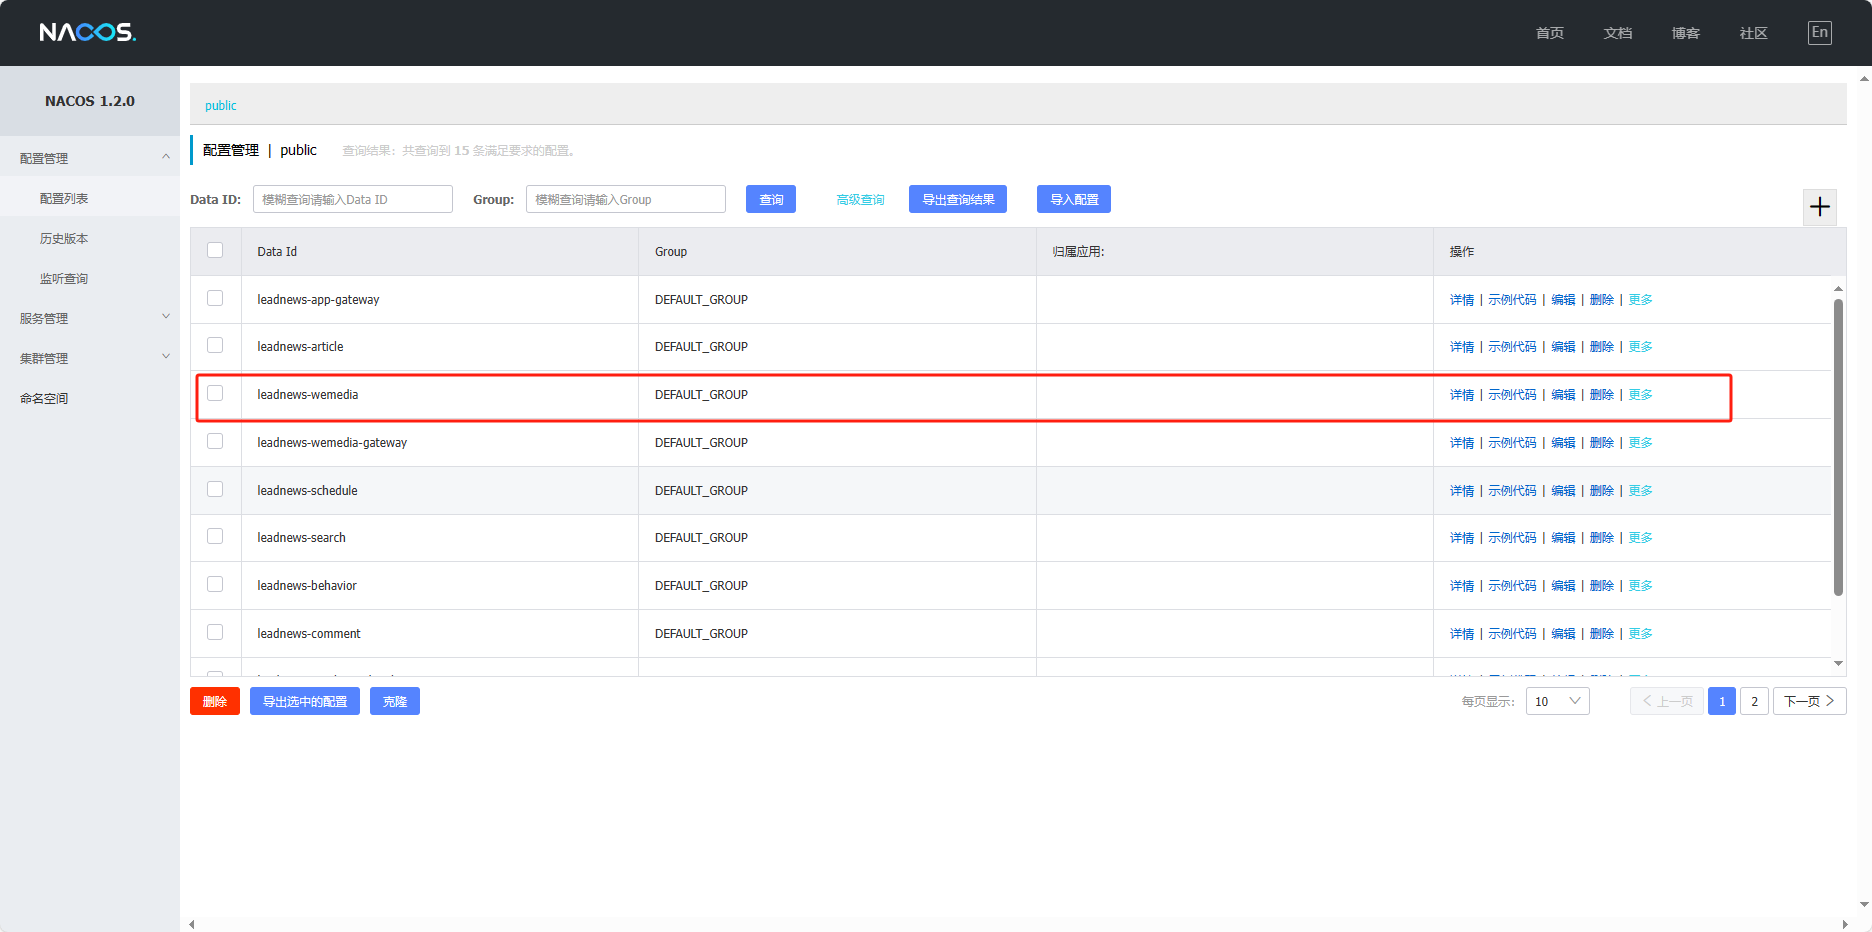Click 编辑 for leadnews-wemedia-gateway

coord(1563,443)
